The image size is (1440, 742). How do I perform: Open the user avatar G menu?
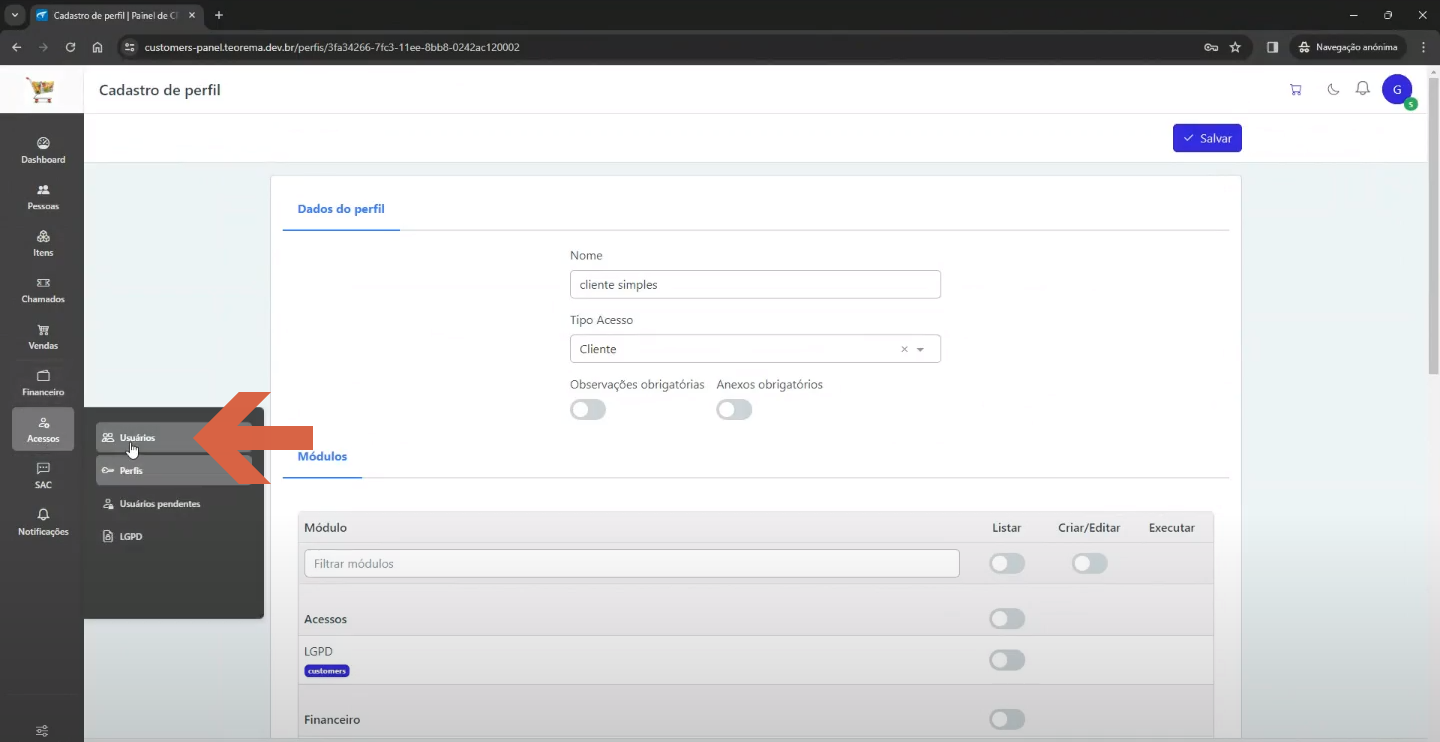pos(1397,89)
